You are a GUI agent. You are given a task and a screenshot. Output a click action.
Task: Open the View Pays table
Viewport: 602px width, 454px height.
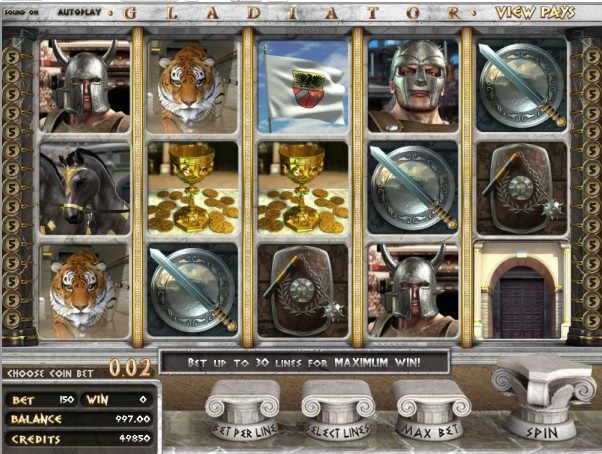click(x=535, y=13)
